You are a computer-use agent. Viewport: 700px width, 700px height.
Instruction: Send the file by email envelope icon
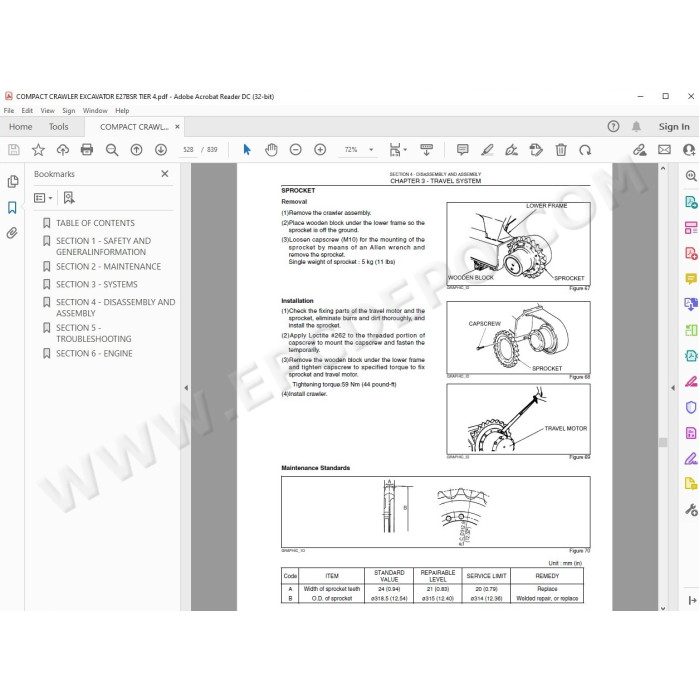[664, 150]
